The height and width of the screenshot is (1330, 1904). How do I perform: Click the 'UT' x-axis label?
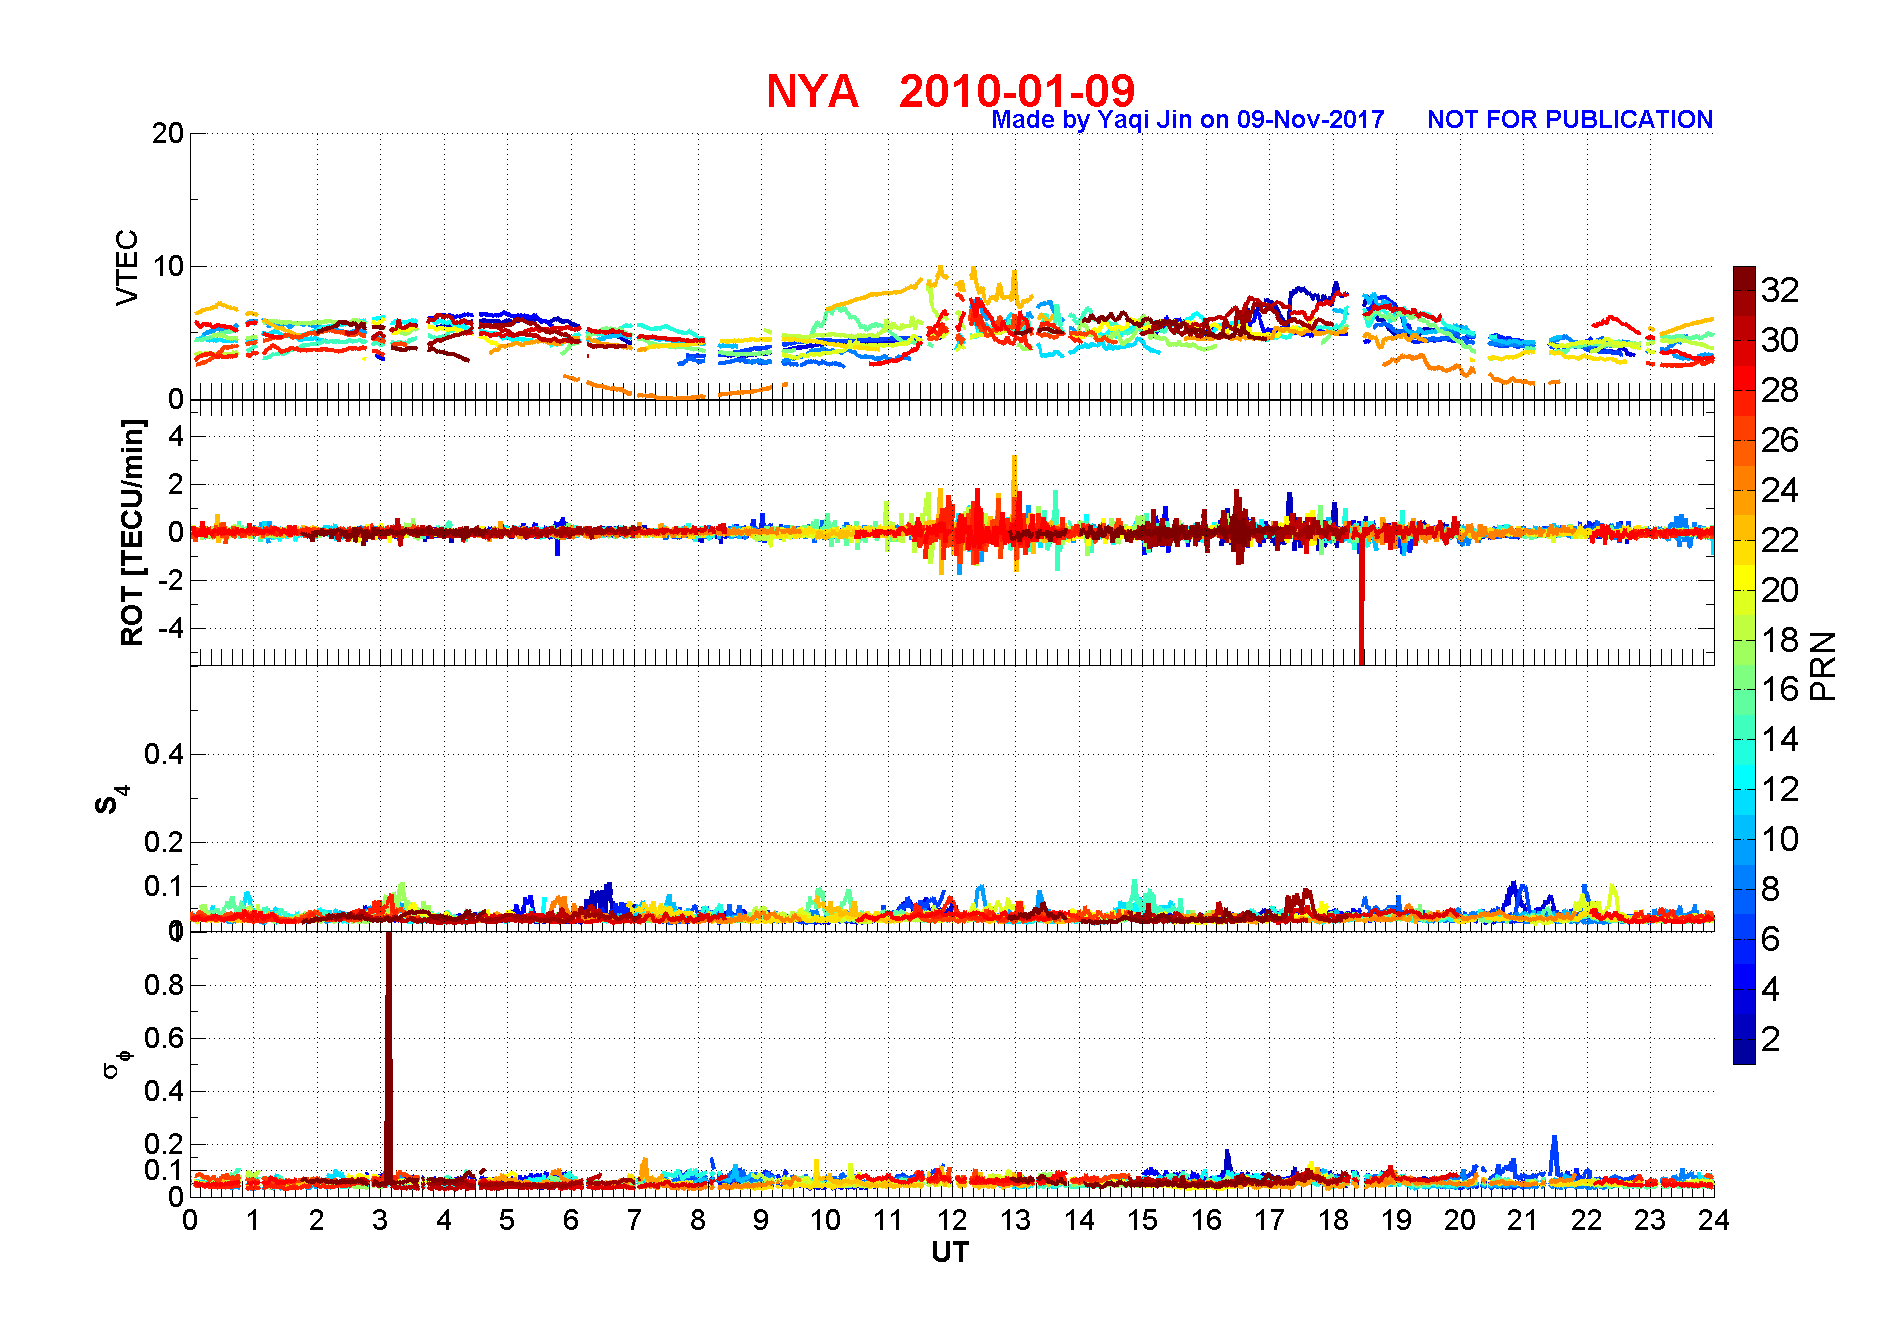click(x=950, y=1252)
